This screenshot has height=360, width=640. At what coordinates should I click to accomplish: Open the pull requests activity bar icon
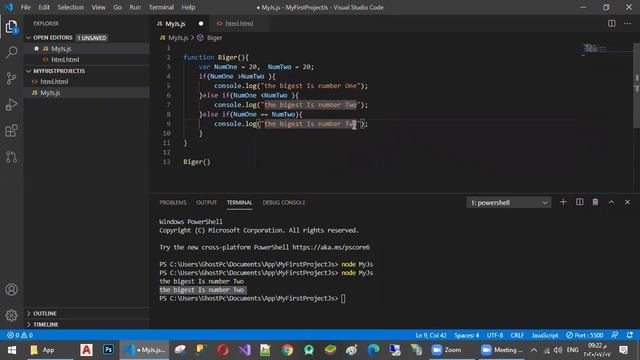pos(11,157)
